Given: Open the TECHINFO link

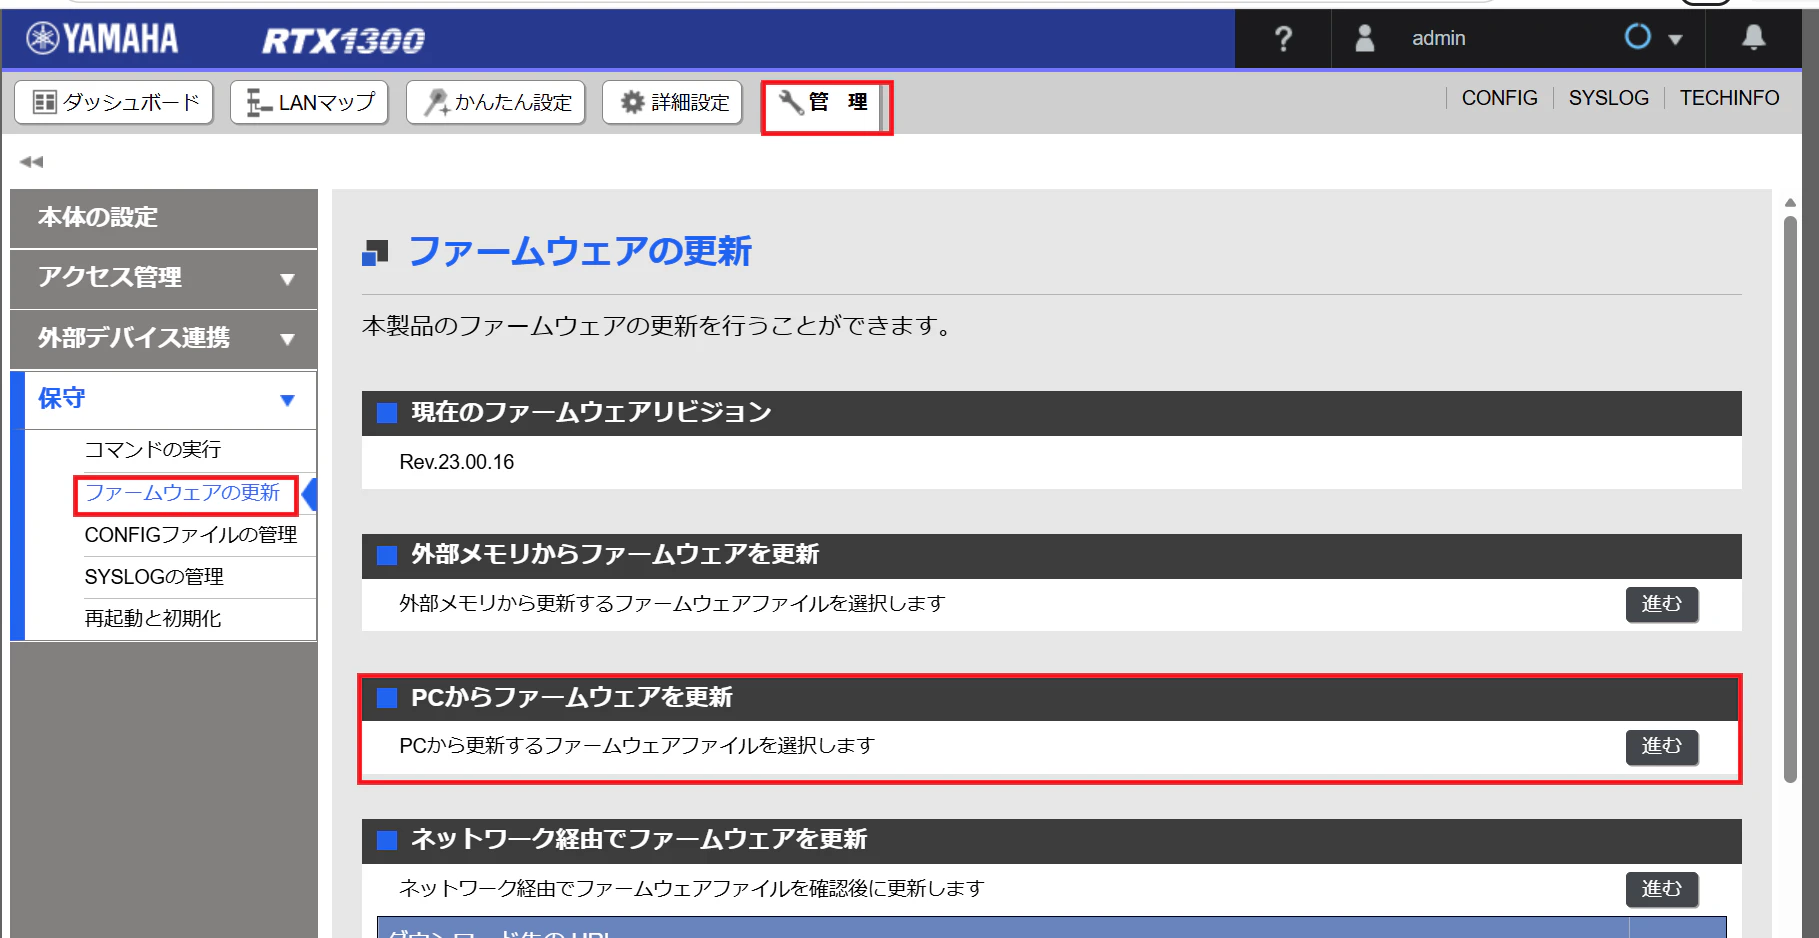Looking at the screenshot, I should [x=1729, y=98].
